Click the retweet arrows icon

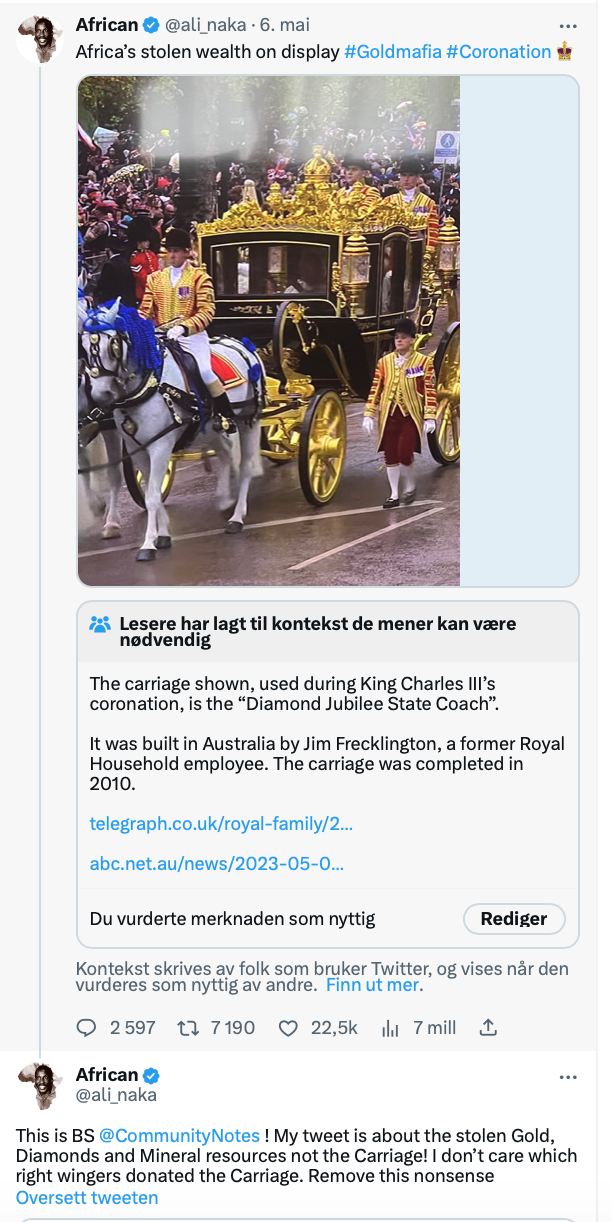coord(187,1027)
